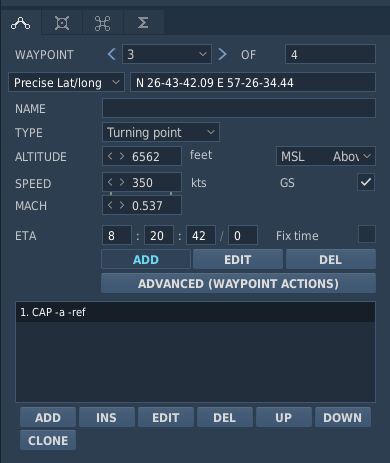This screenshot has width=390, height=463.
Task: Click DEL action button below list
Action: 225,417
